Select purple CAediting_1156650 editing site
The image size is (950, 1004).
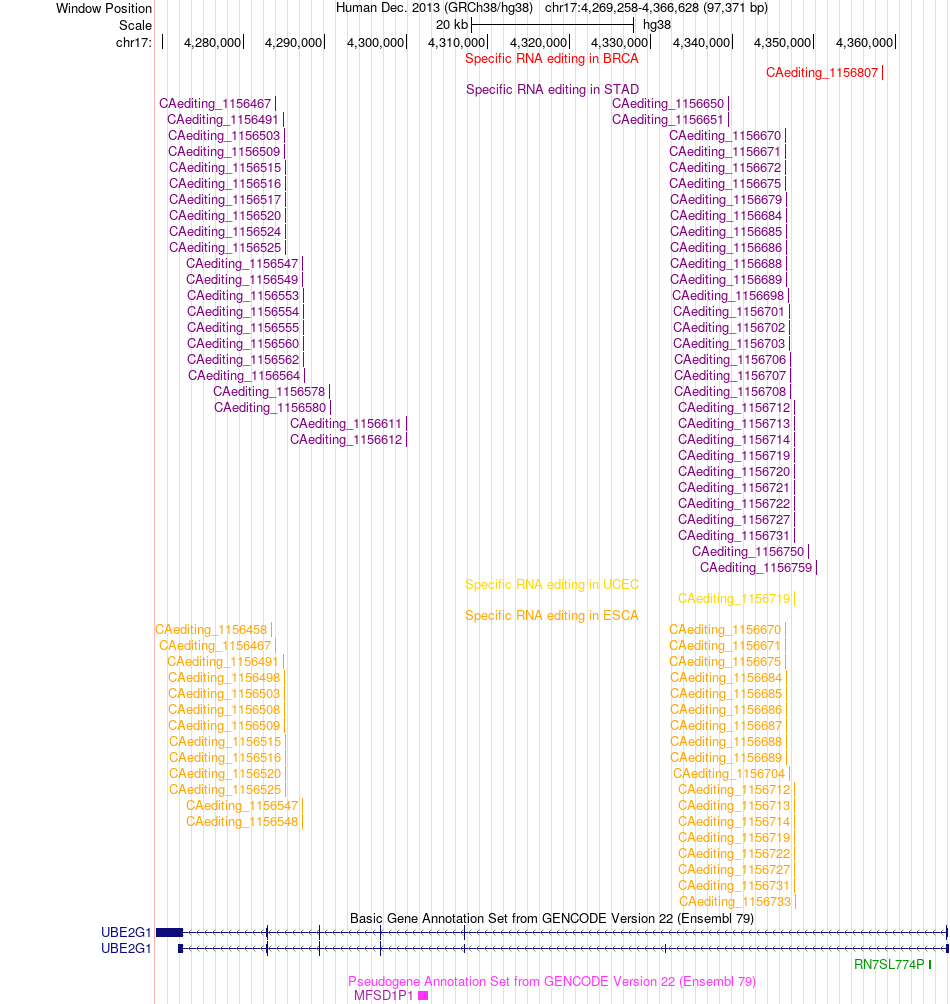(668, 104)
